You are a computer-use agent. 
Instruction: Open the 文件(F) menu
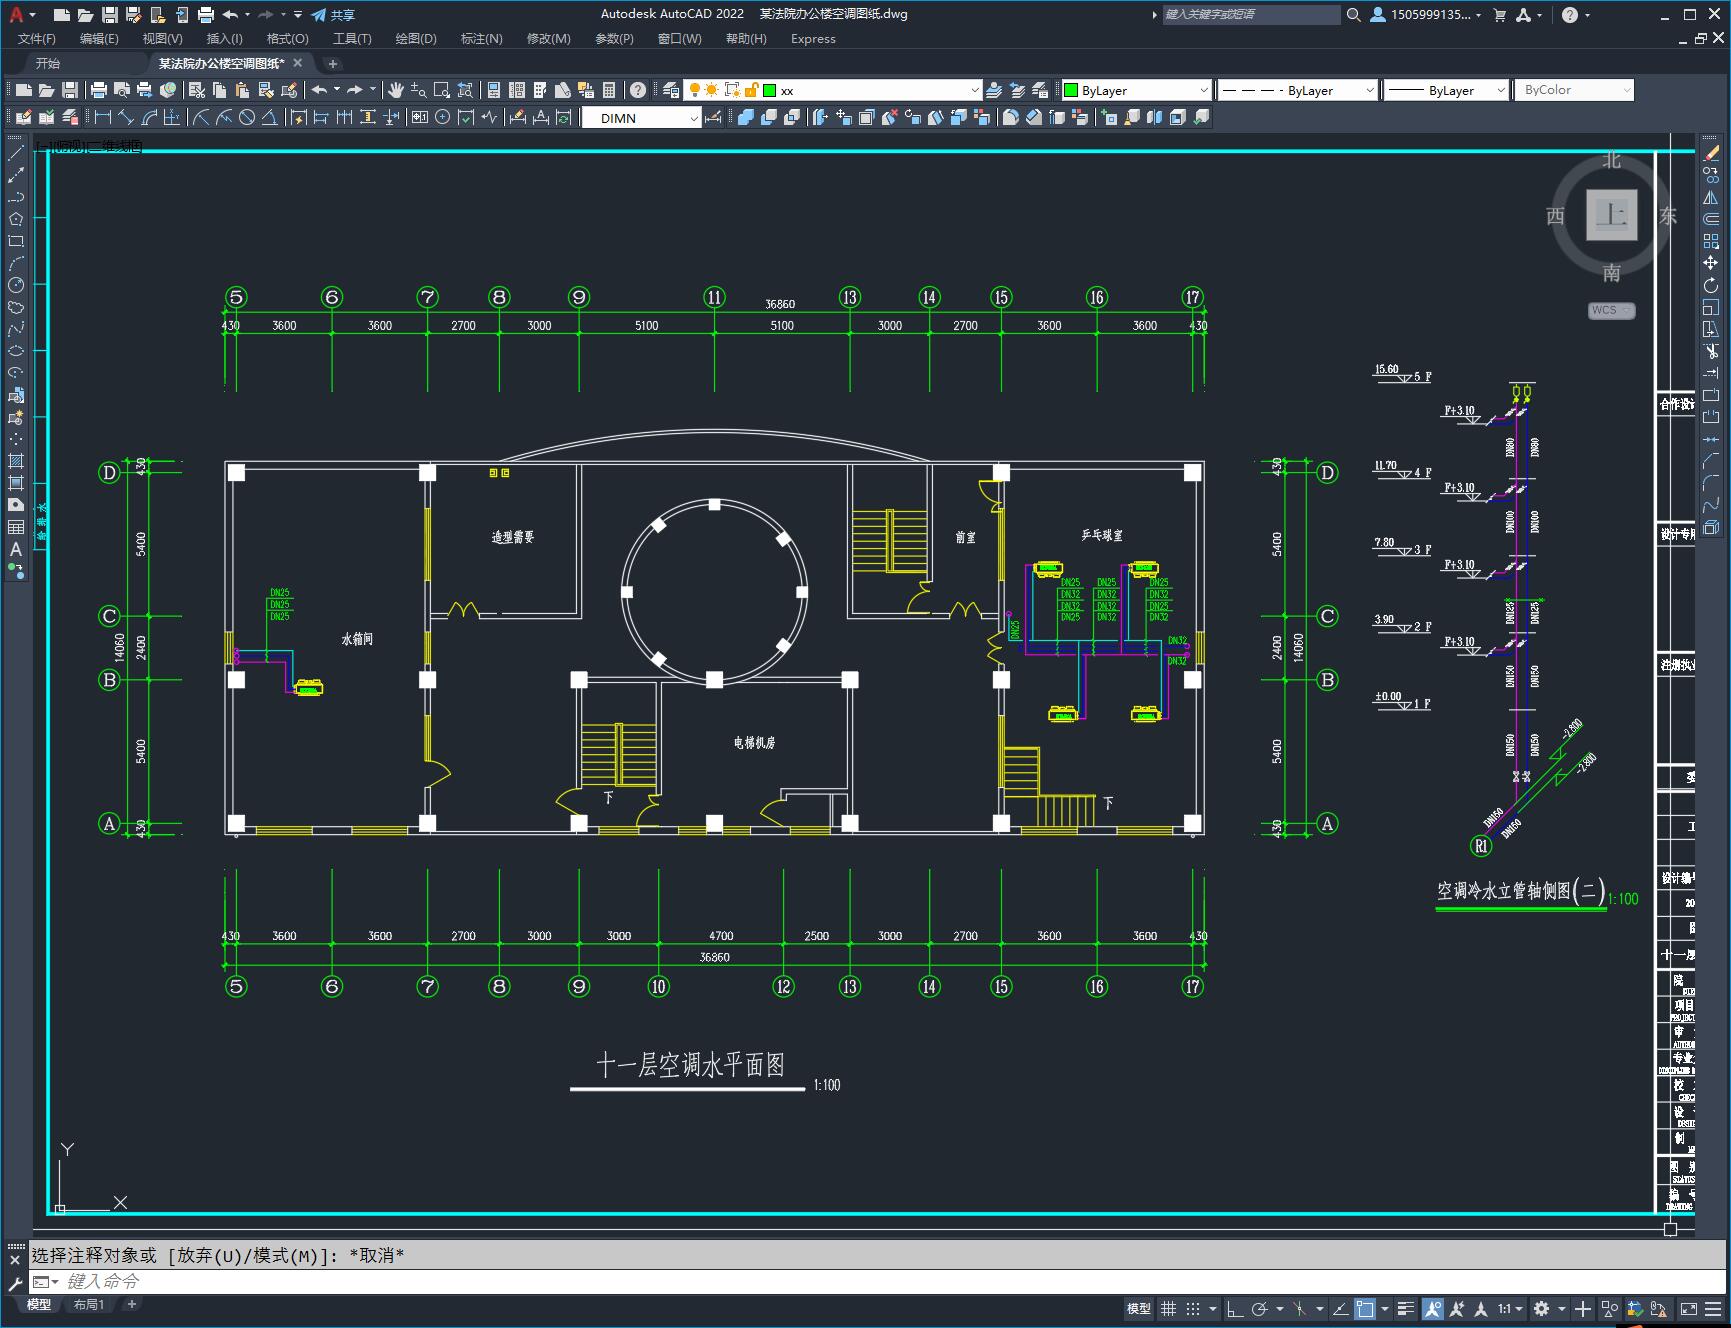coord(37,39)
